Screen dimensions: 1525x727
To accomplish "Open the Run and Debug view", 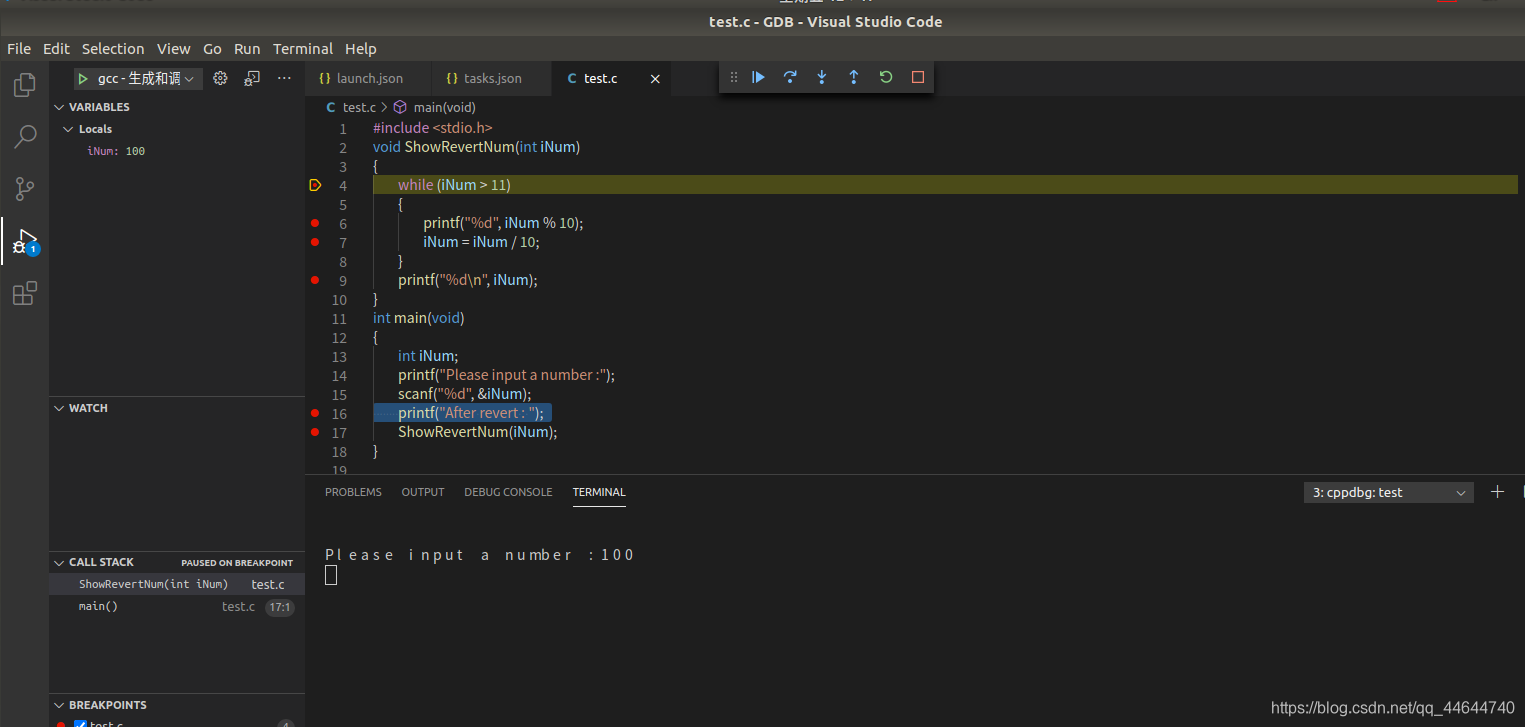I will tap(25, 241).
